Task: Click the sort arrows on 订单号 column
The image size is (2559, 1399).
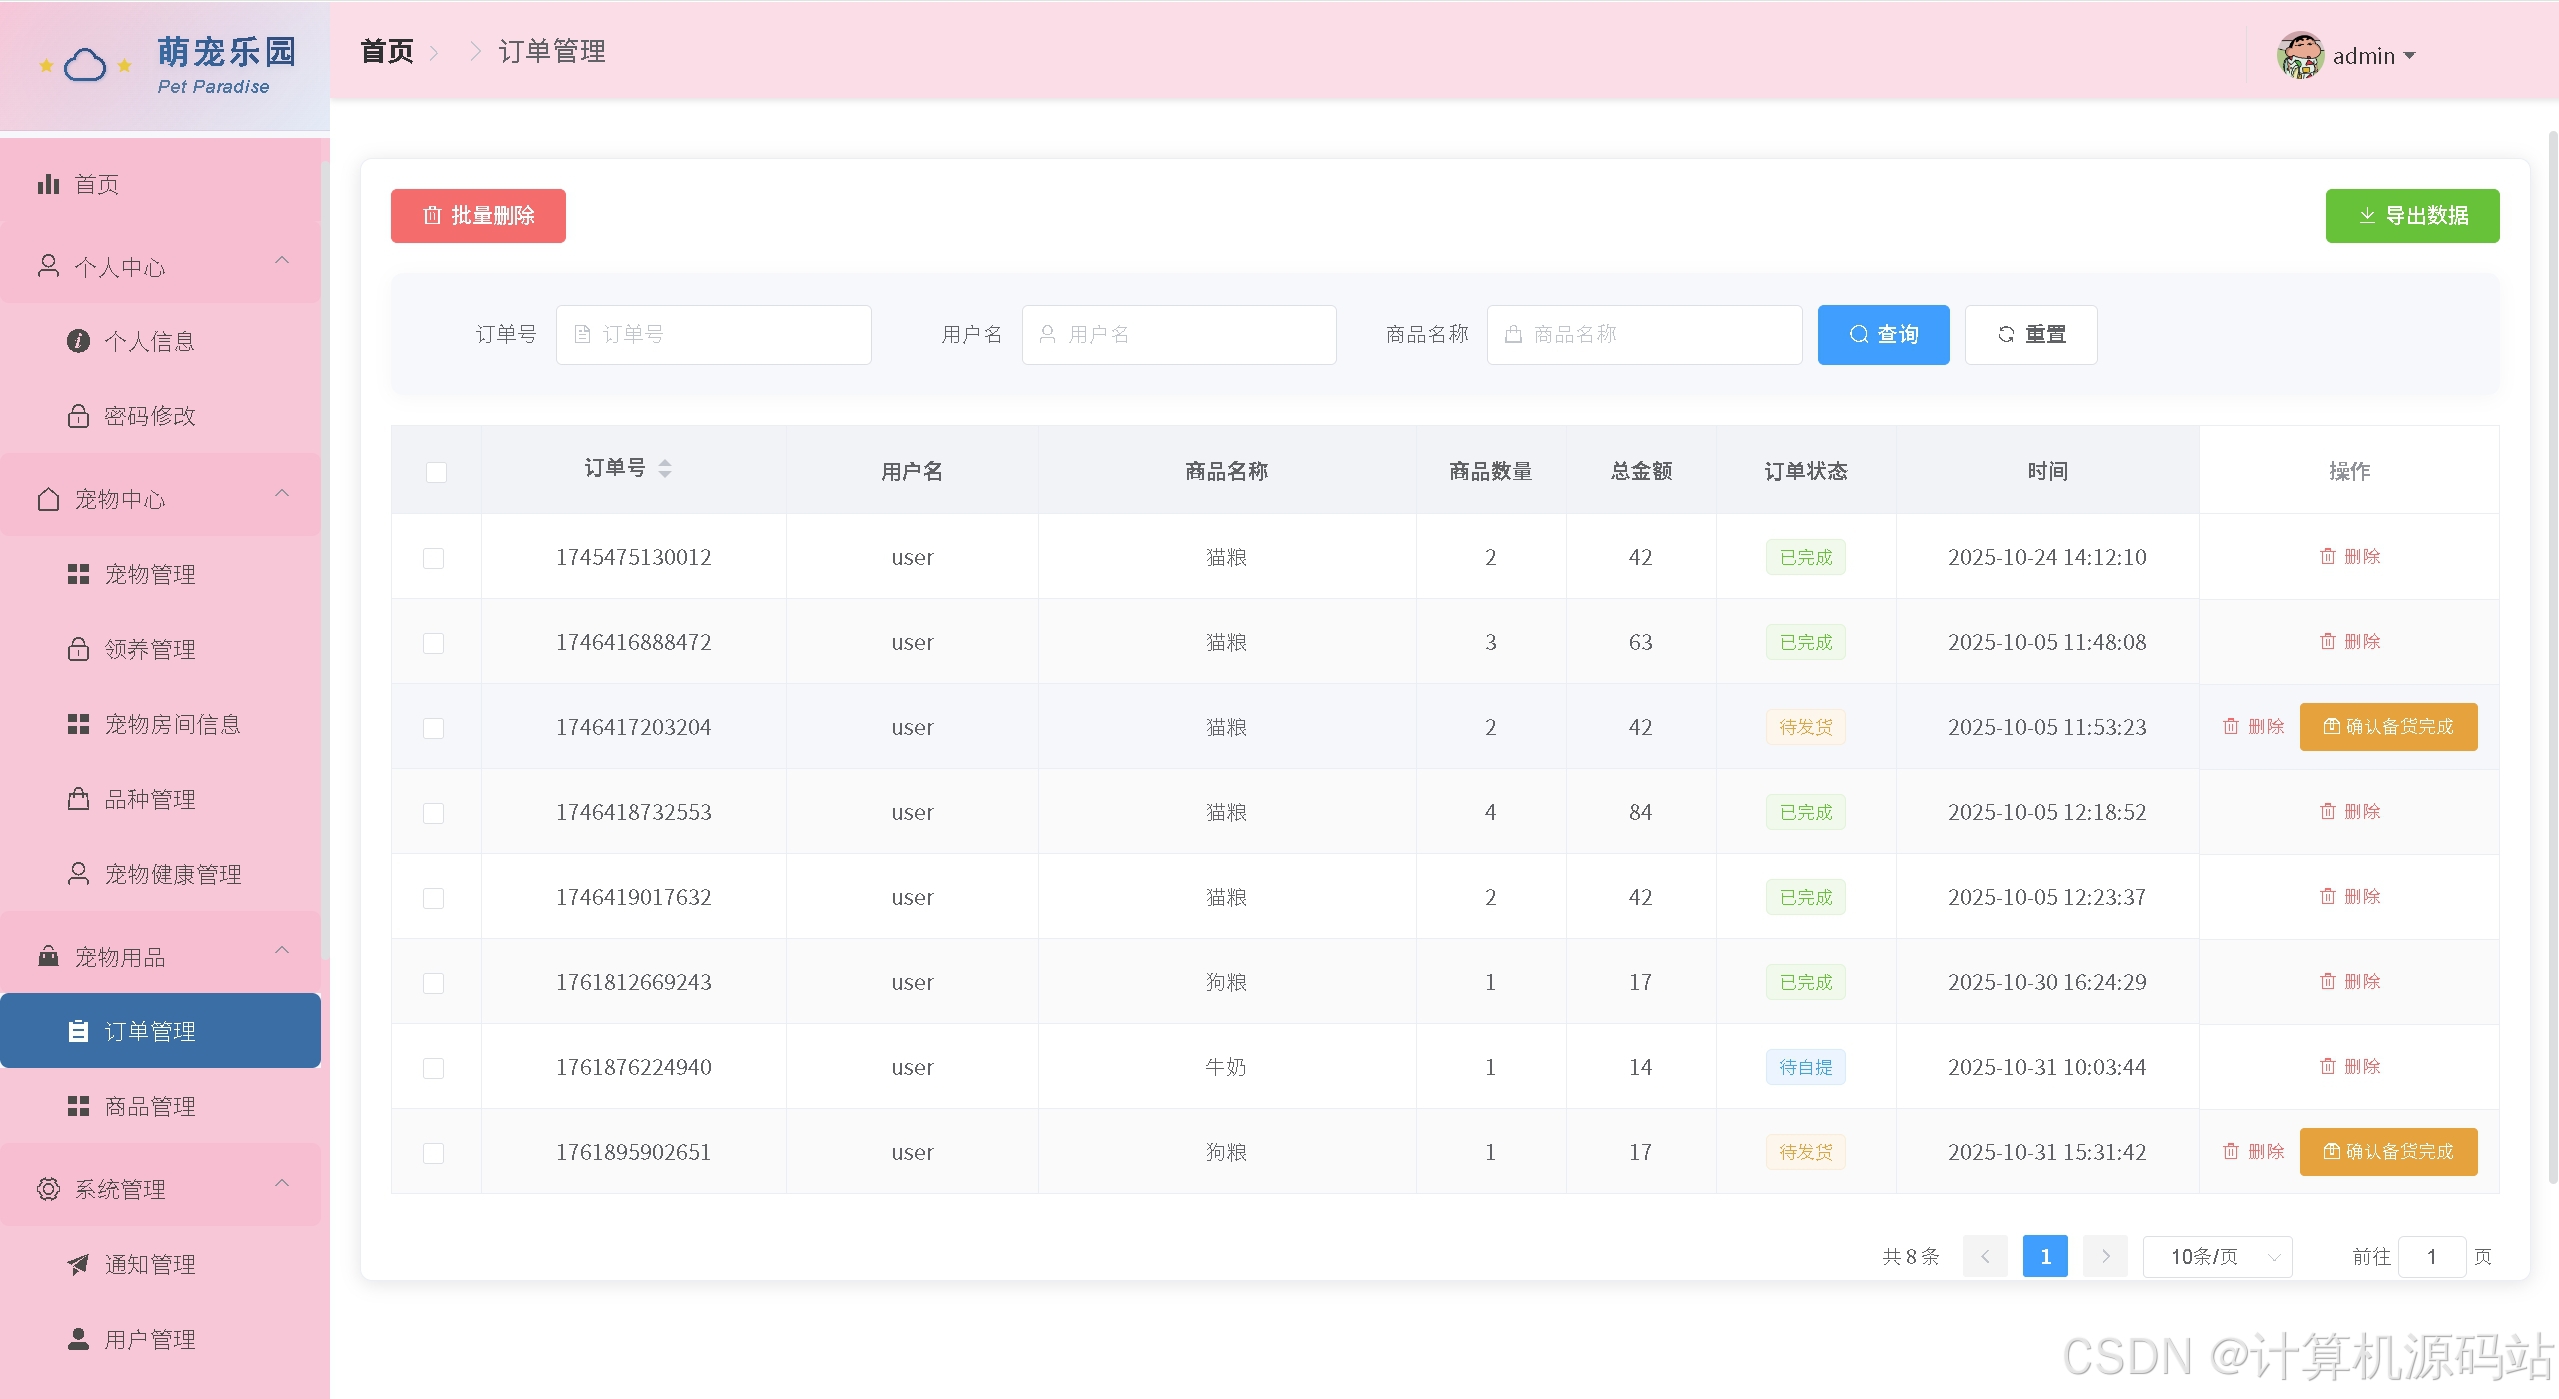Action: tap(665, 468)
